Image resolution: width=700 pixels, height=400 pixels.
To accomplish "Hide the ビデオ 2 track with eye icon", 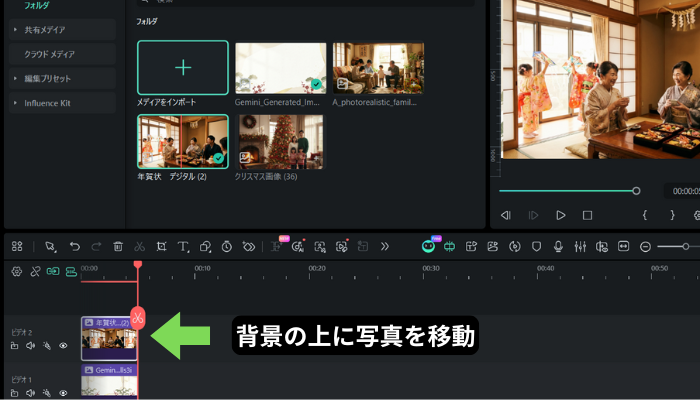I will pos(63,346).
